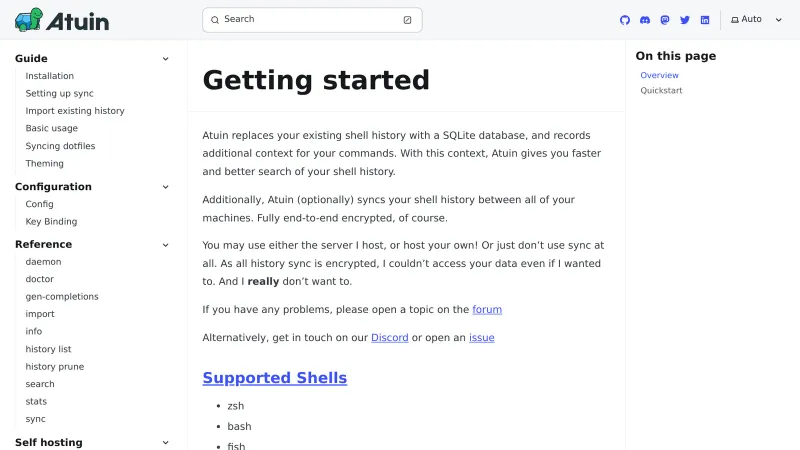Toggle the Self hosting section chevron
This screenshot has width=800, height=450.
166,443
